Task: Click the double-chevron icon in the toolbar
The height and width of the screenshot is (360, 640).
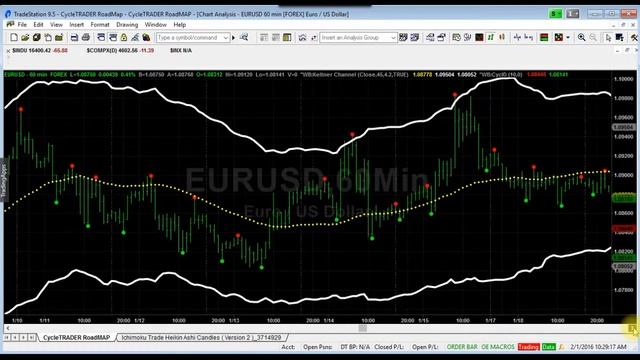Action: point(302,38)
